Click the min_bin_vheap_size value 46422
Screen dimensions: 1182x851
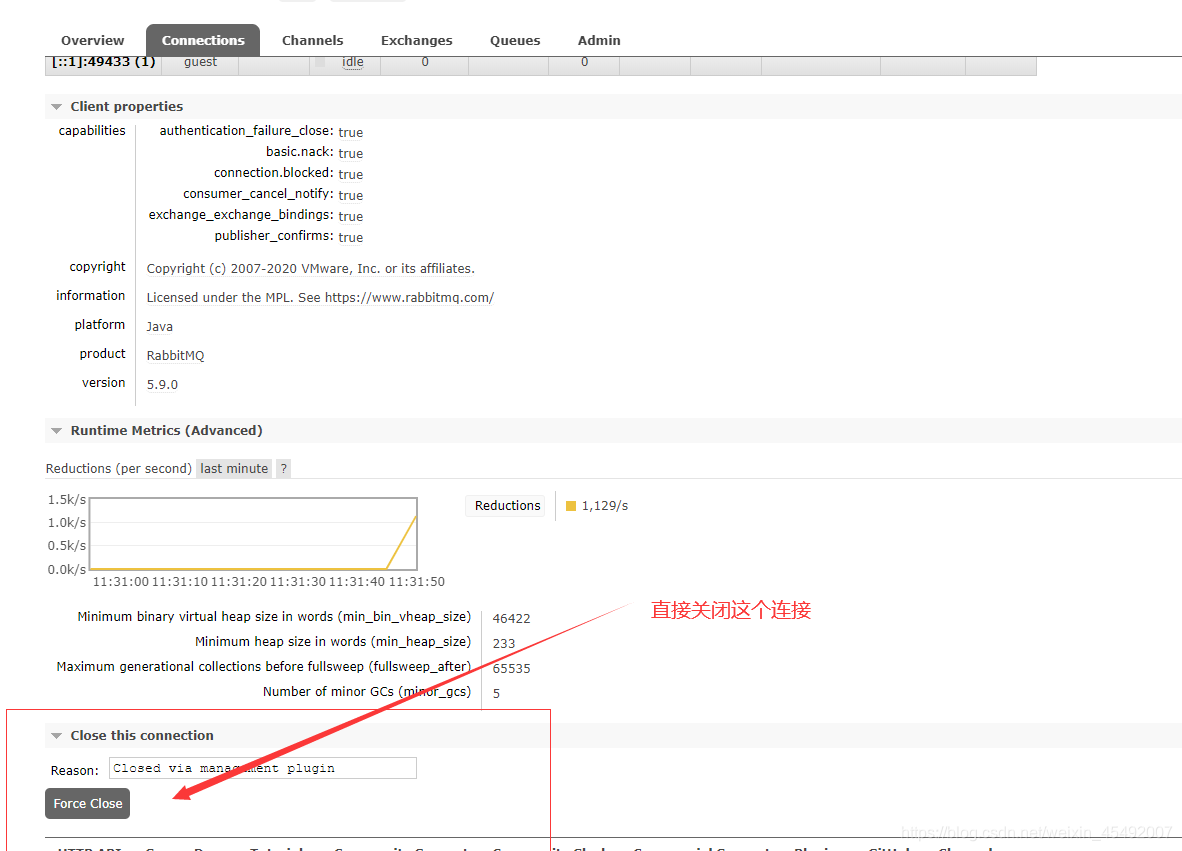pyautogui.click(x=511, y=619)
